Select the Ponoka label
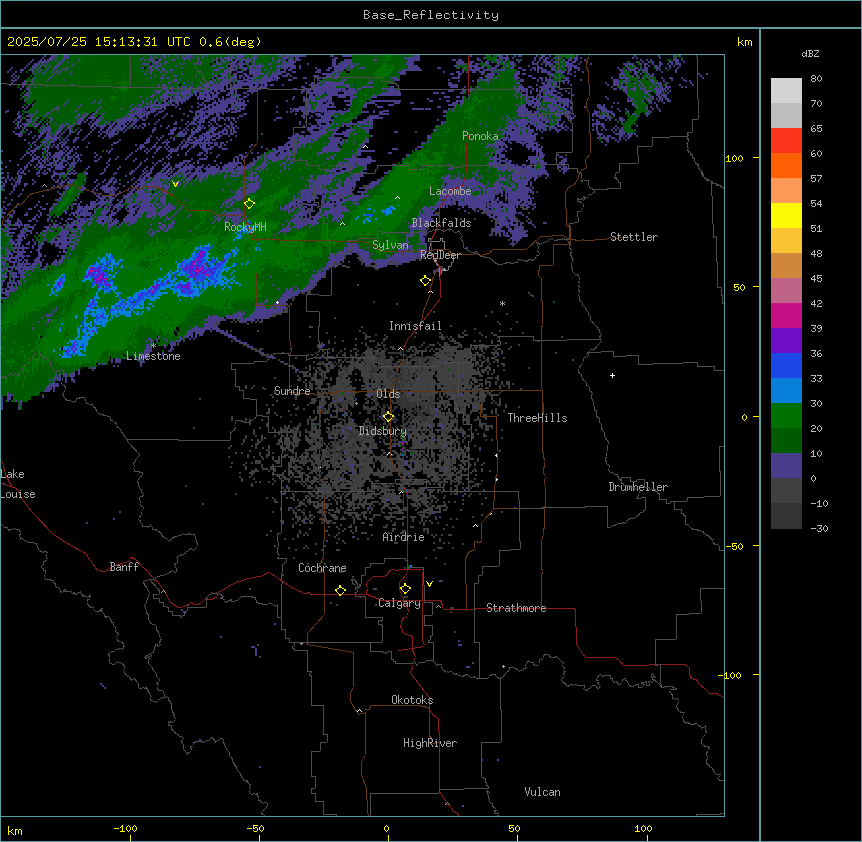Viewport: 862px width, 842px height. 480,136
